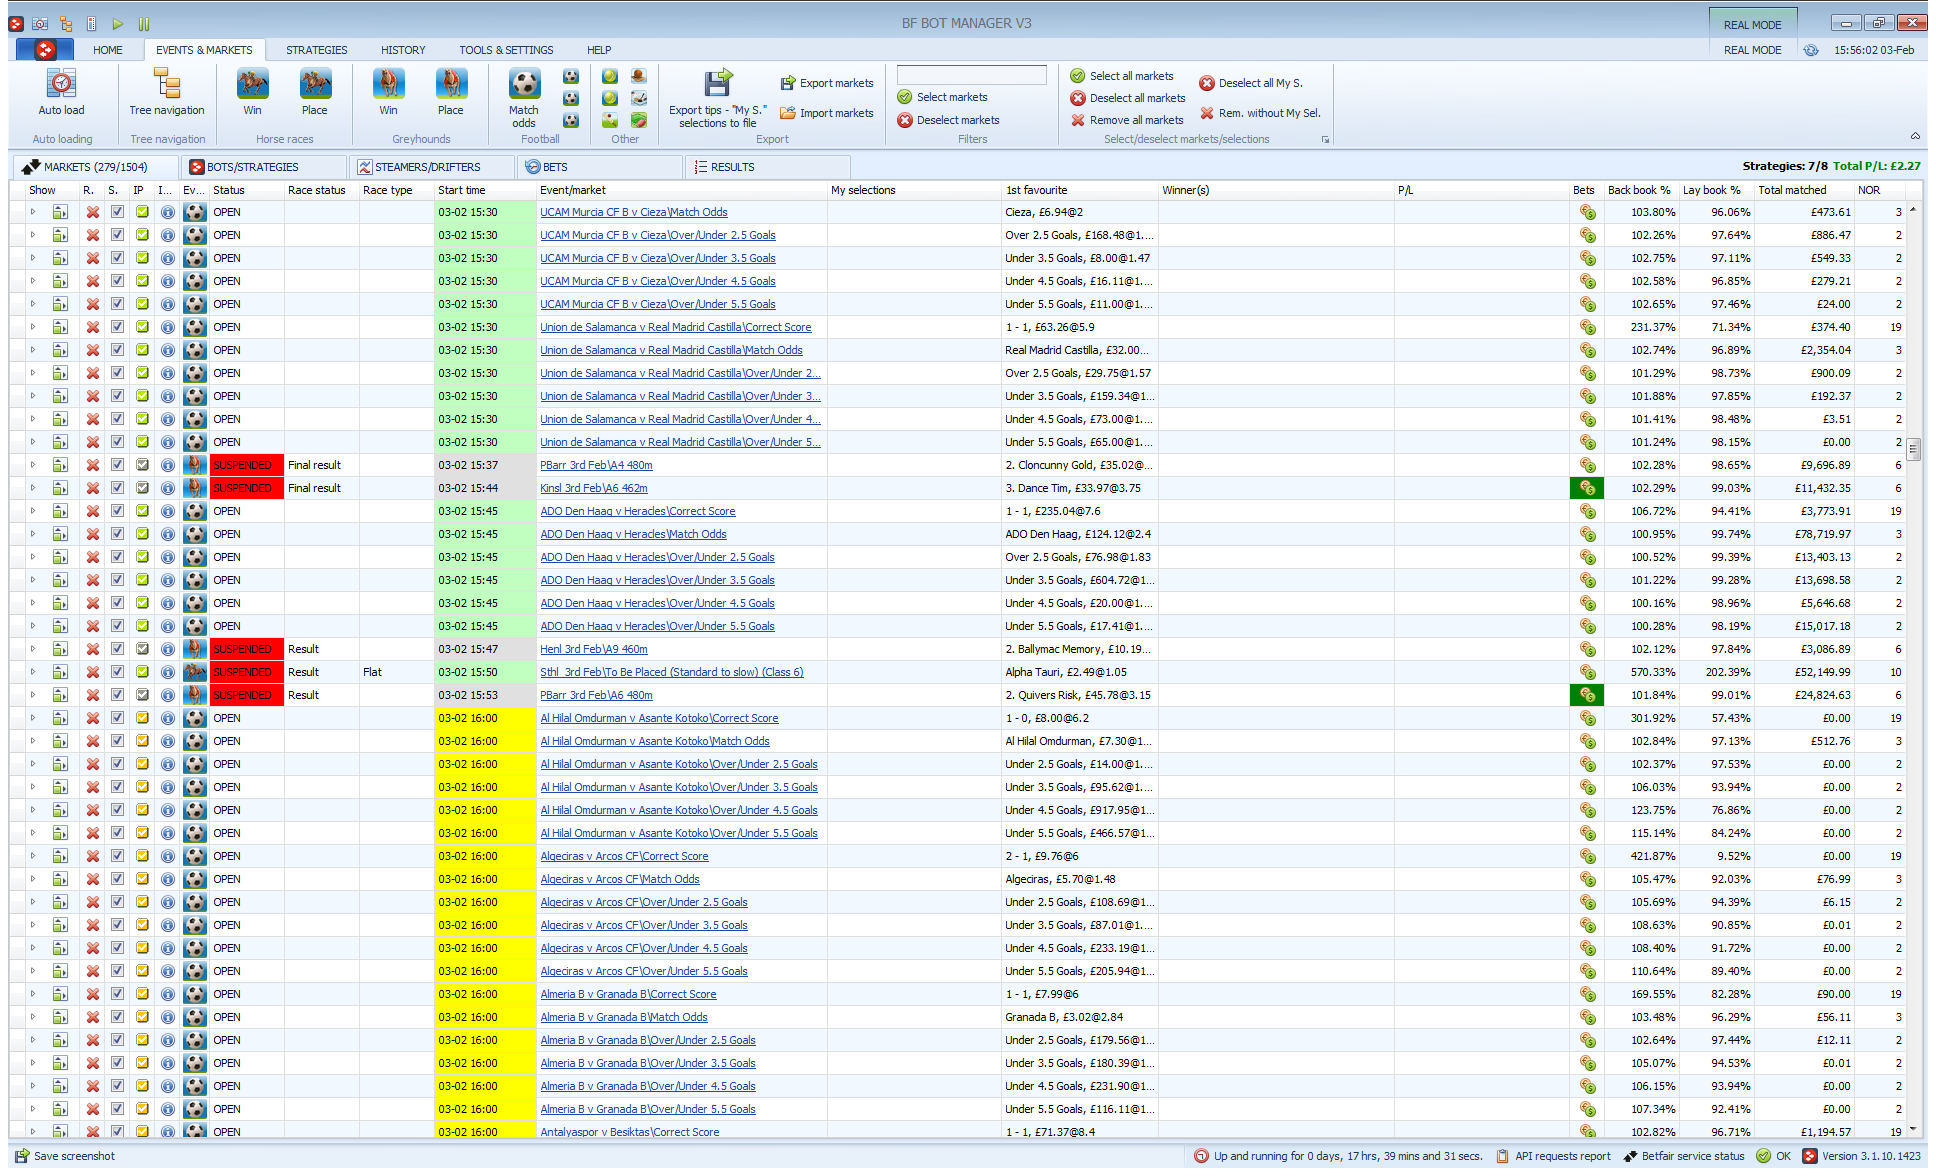Click the application red logo button
Viewport: 1936px width, 1176px height.
point(45,50)
